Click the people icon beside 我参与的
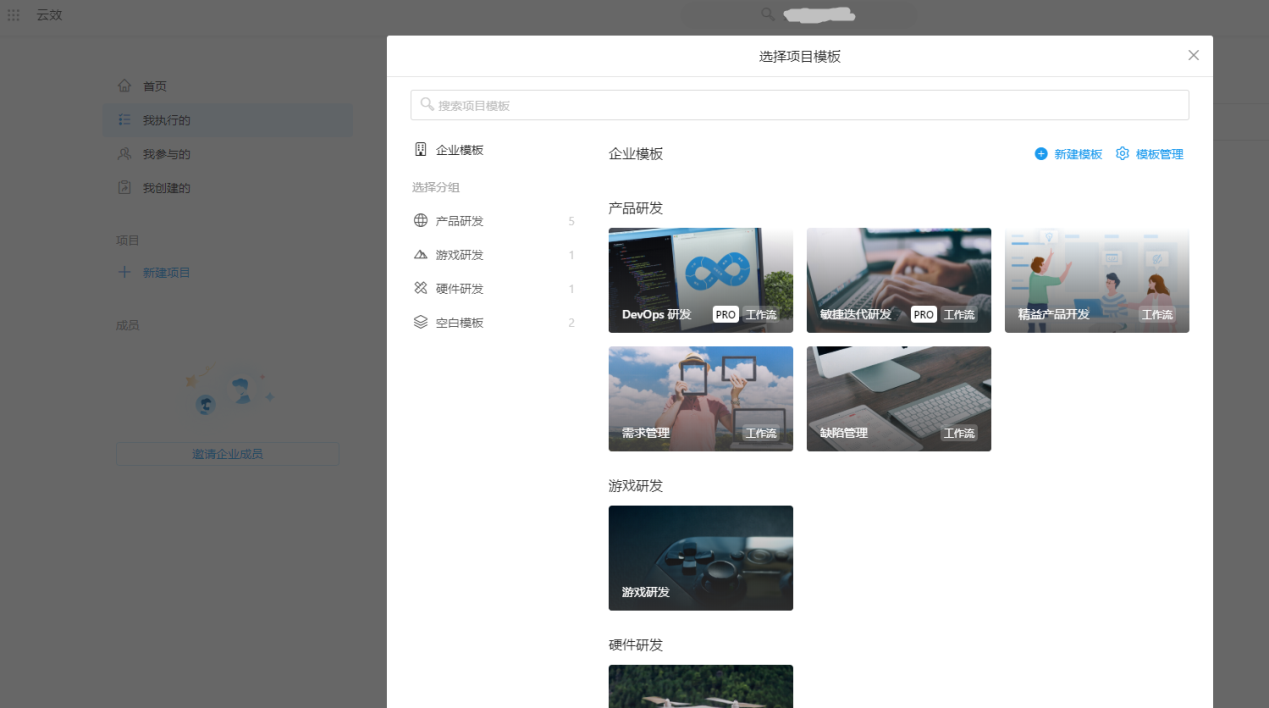 pos(124,154)
